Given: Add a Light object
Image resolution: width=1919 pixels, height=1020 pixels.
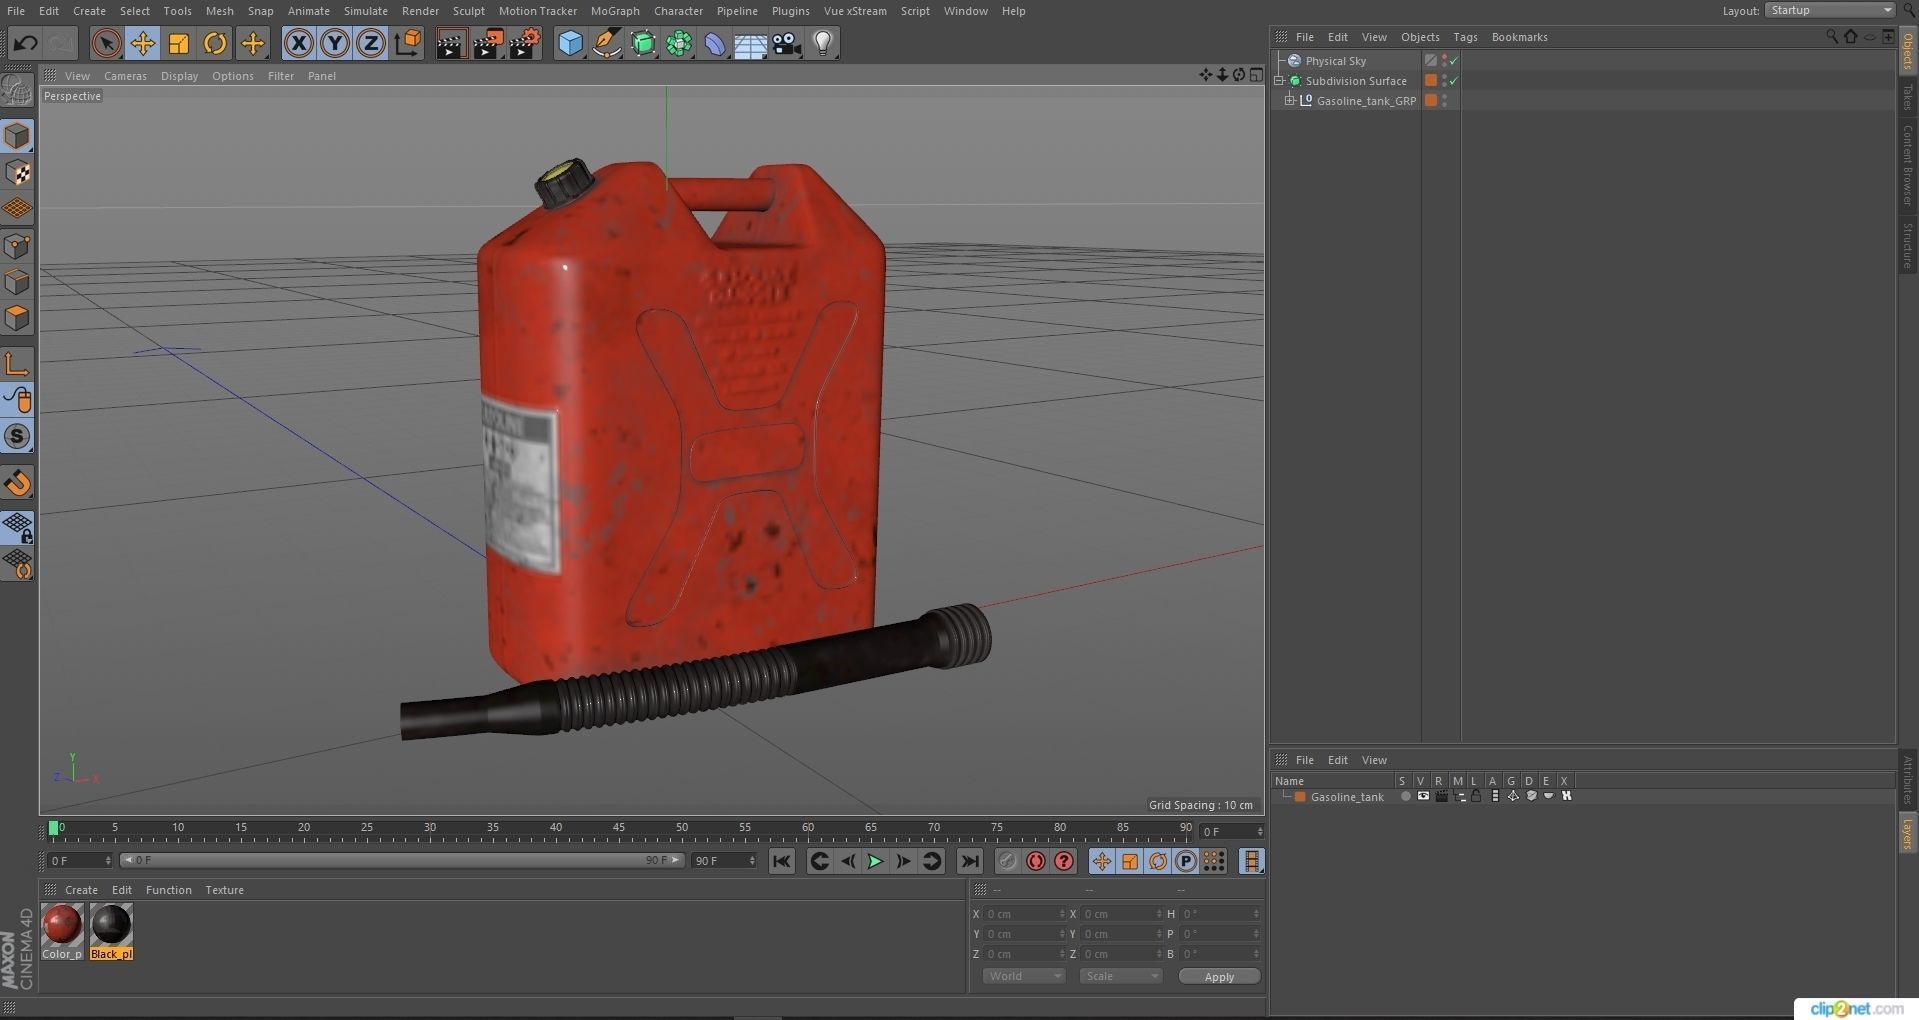Looking at the screenshot, I should 823,43.
